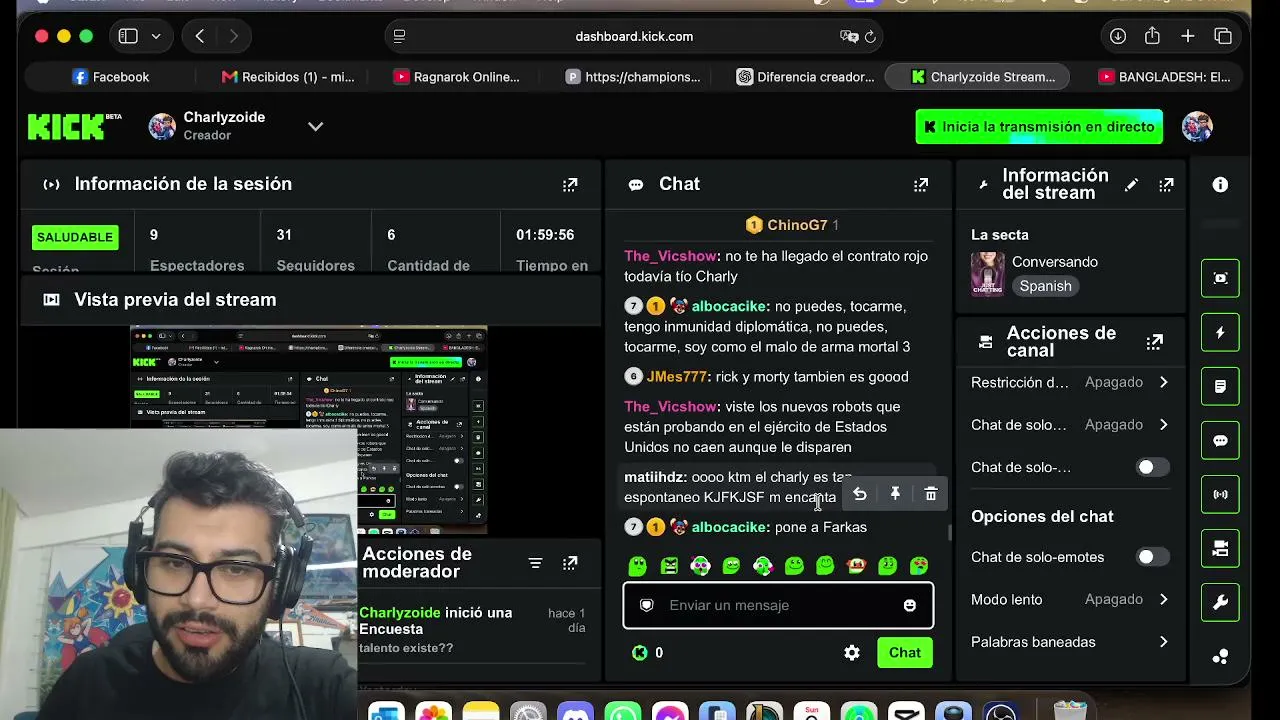Screen dimensions: 1280x720
Task: Open the Chat de solo... Apagado setting chevron
Action: click(x=1163, y=425)
